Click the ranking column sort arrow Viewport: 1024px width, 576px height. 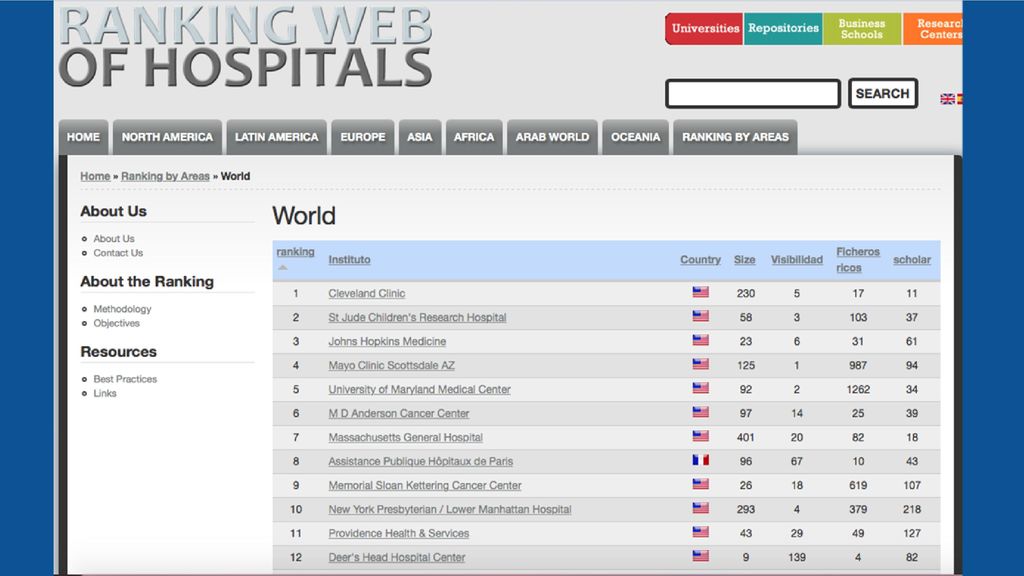pos(282,267)
